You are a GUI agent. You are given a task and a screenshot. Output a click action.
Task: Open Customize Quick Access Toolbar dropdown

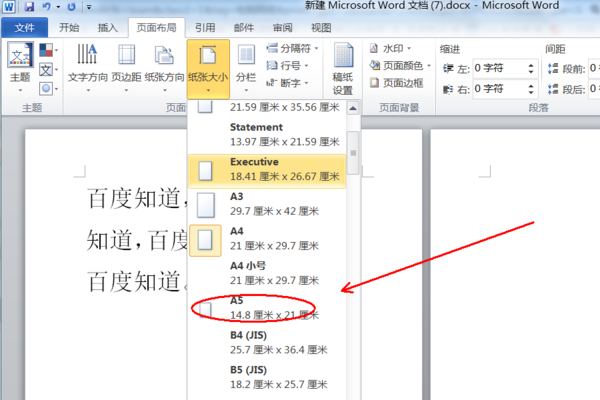(x=89, y=7)
